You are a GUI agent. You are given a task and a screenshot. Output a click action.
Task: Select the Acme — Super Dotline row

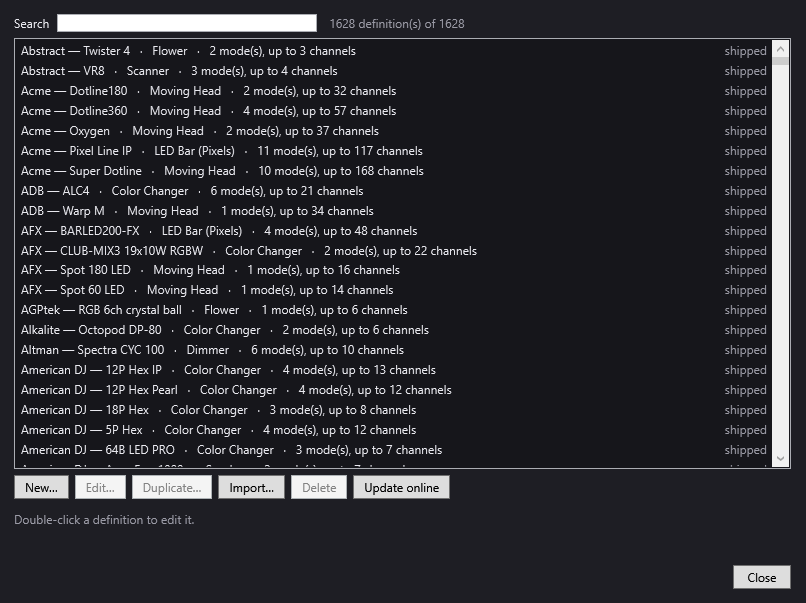click(393, 171)
